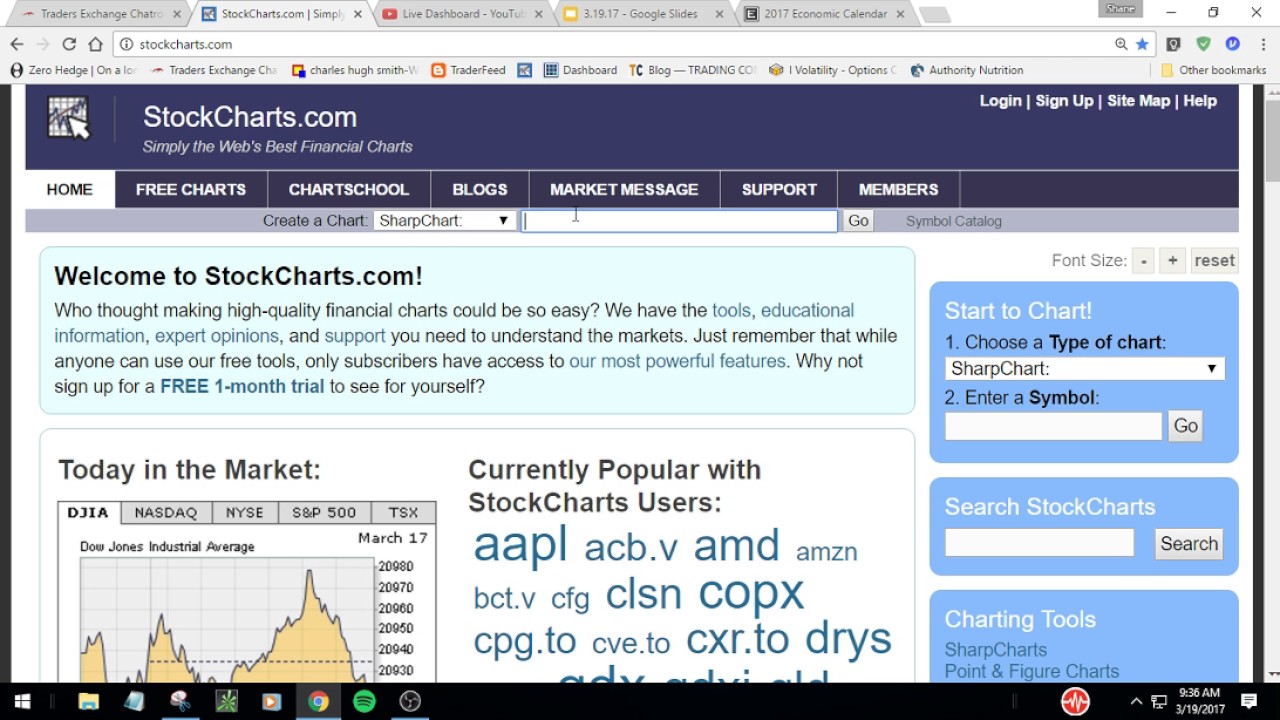This screenshot has height=720, width=1280.
Task: Open File Explorer from taskbar
Action: (x=88, y=701)
